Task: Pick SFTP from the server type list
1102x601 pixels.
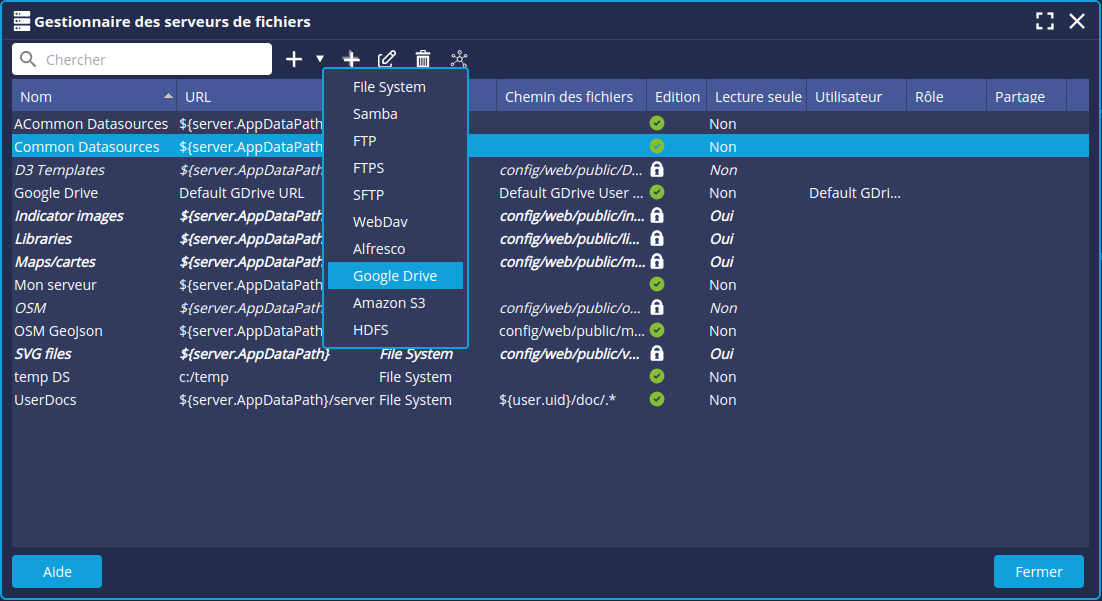Action: [x=368, y=195]
